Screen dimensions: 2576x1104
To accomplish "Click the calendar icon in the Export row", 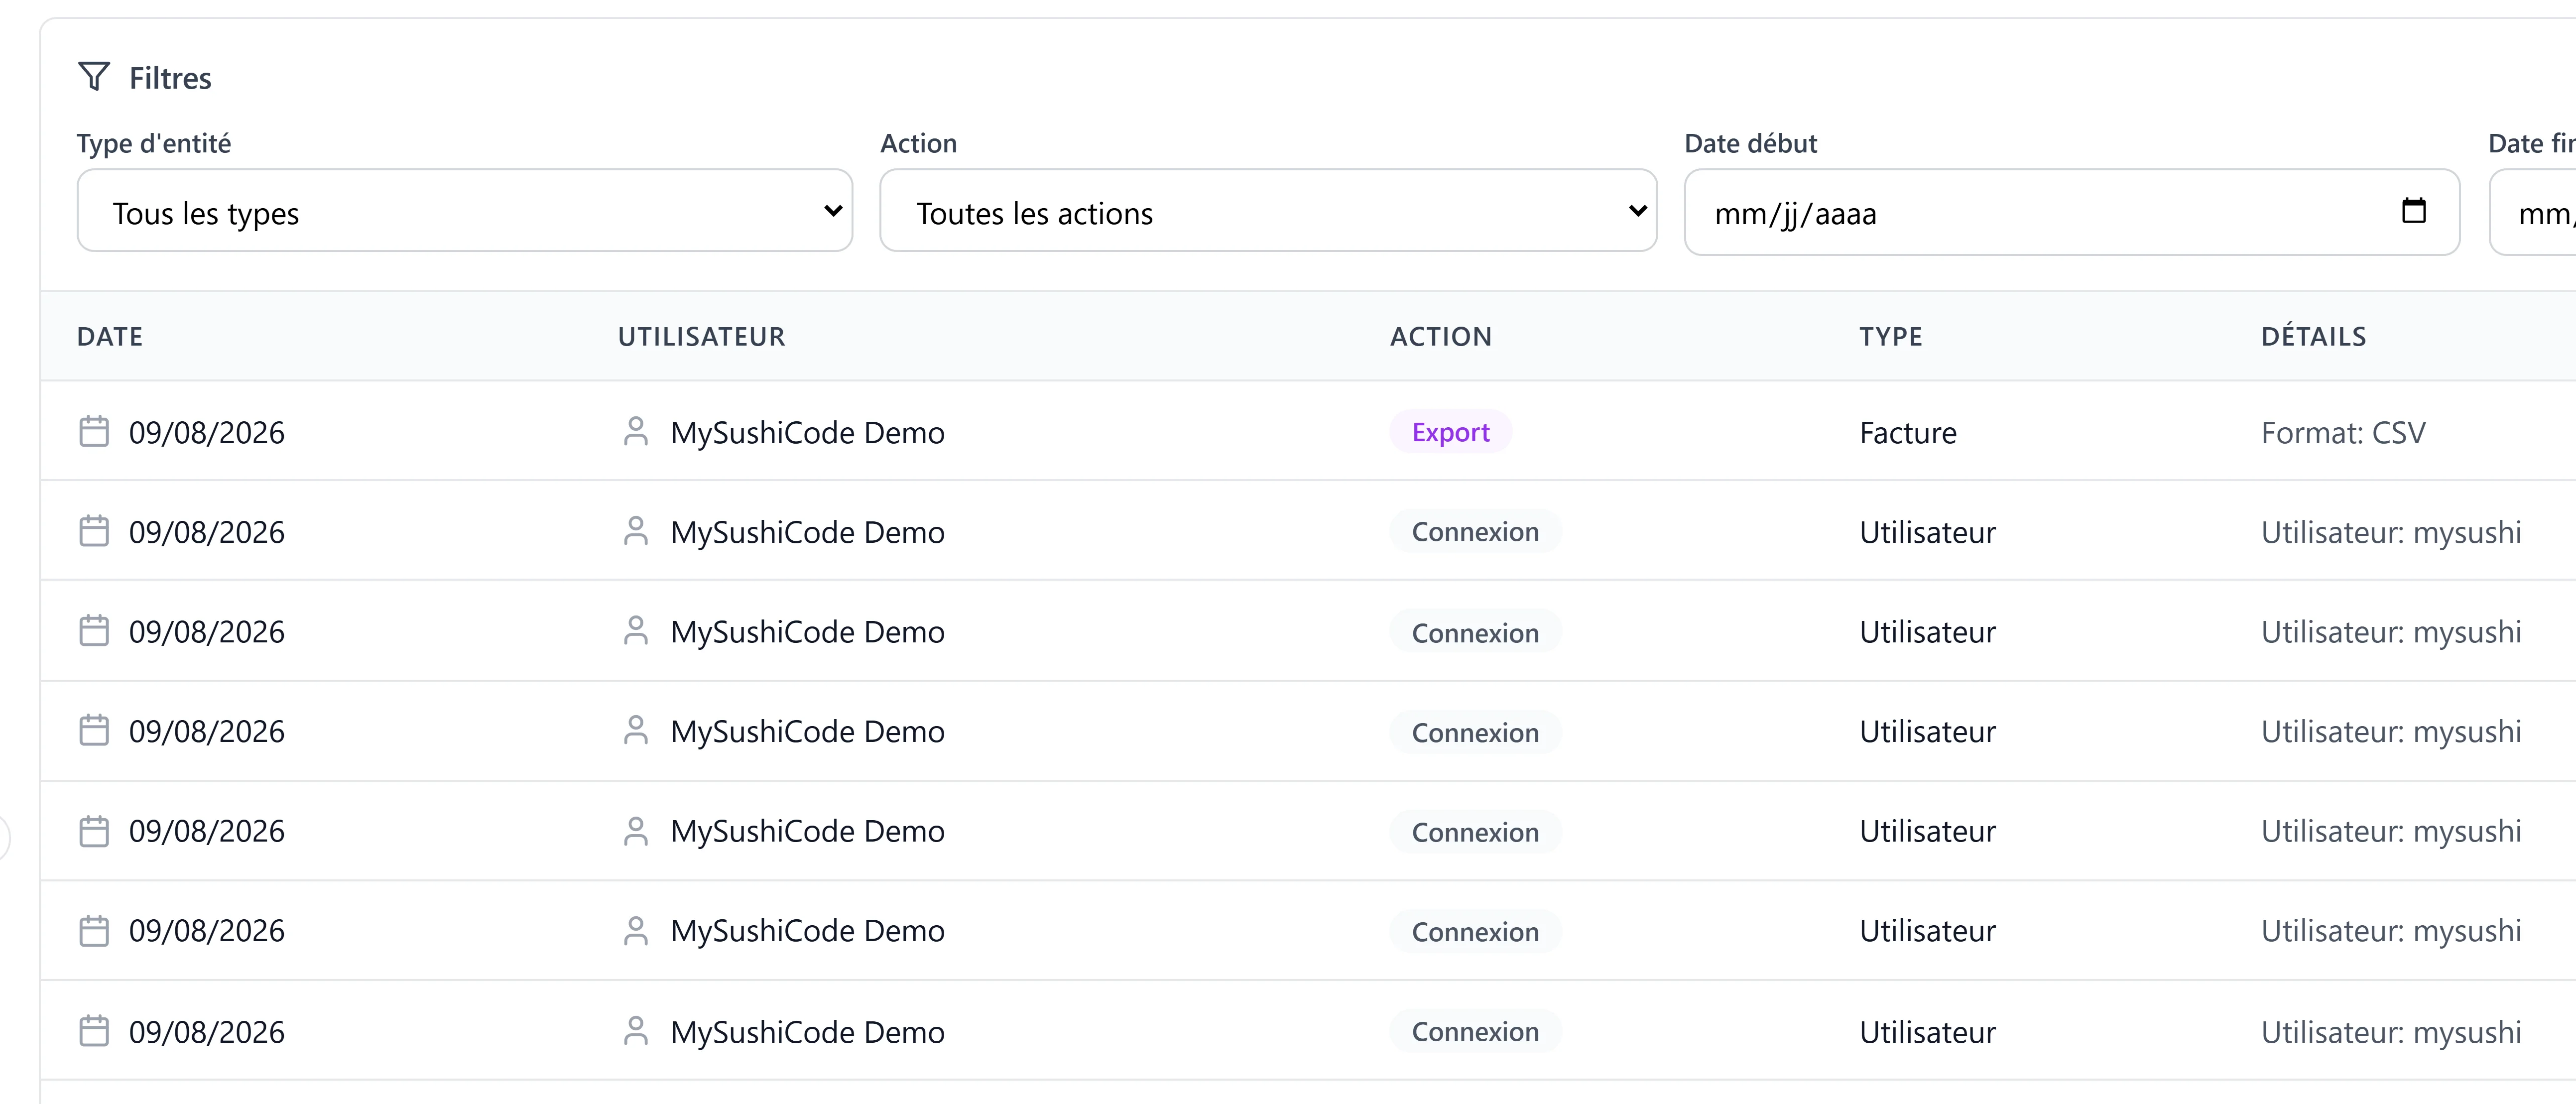I will pos(94,432).
